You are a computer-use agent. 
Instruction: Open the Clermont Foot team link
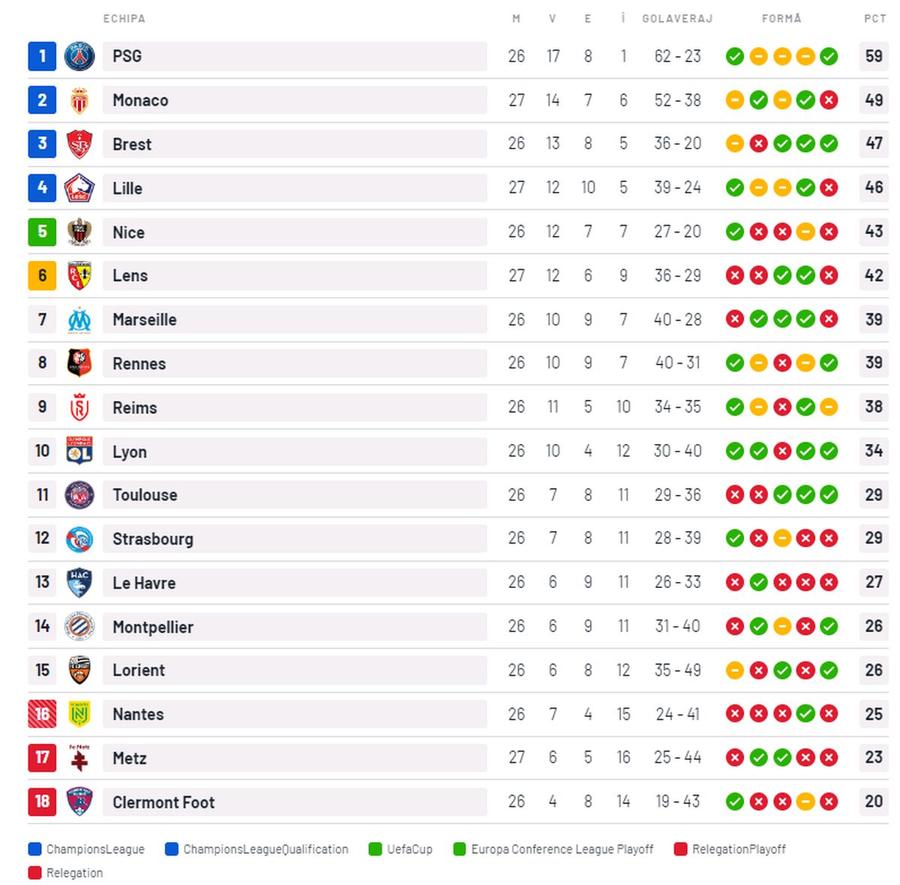coord(164,802)
